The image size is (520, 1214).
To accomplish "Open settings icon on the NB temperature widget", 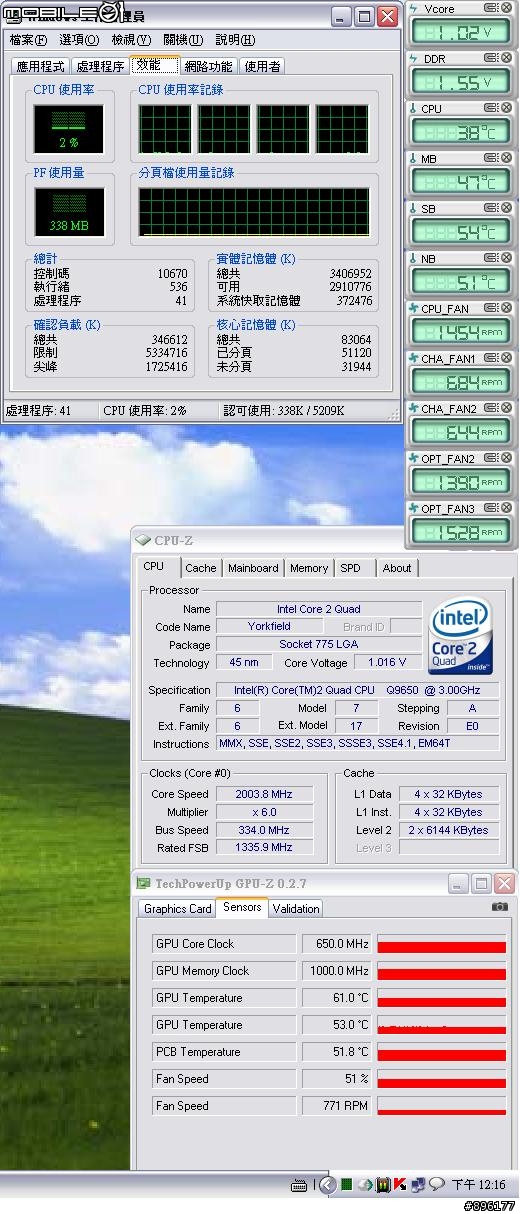I will [491, 258].
